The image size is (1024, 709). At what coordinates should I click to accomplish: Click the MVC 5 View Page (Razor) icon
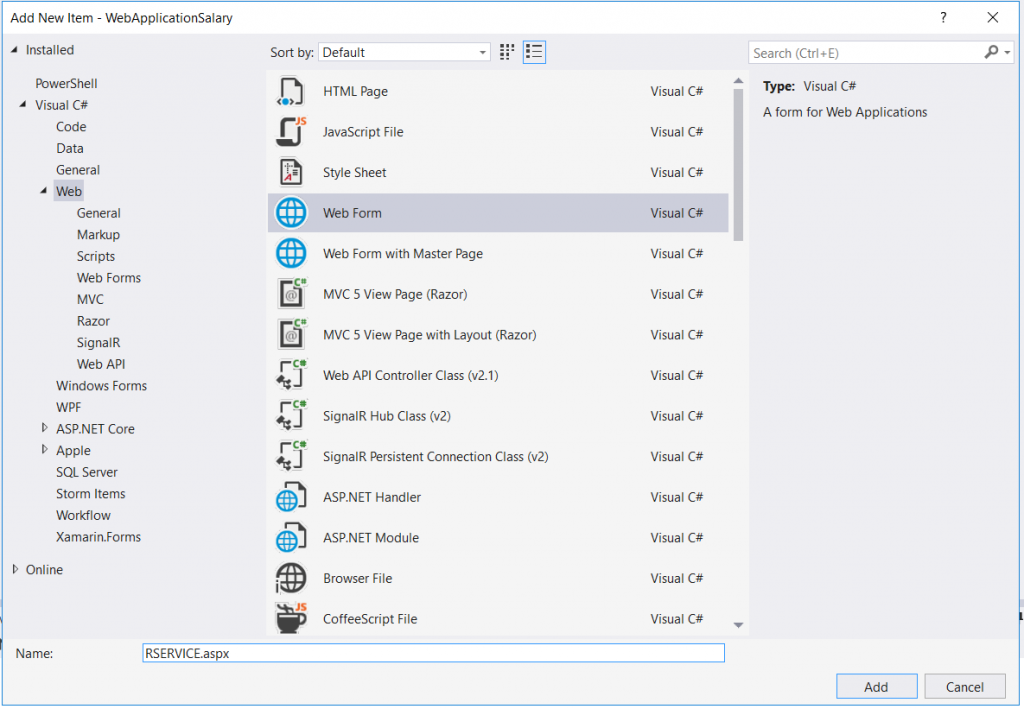pos(291,294)
